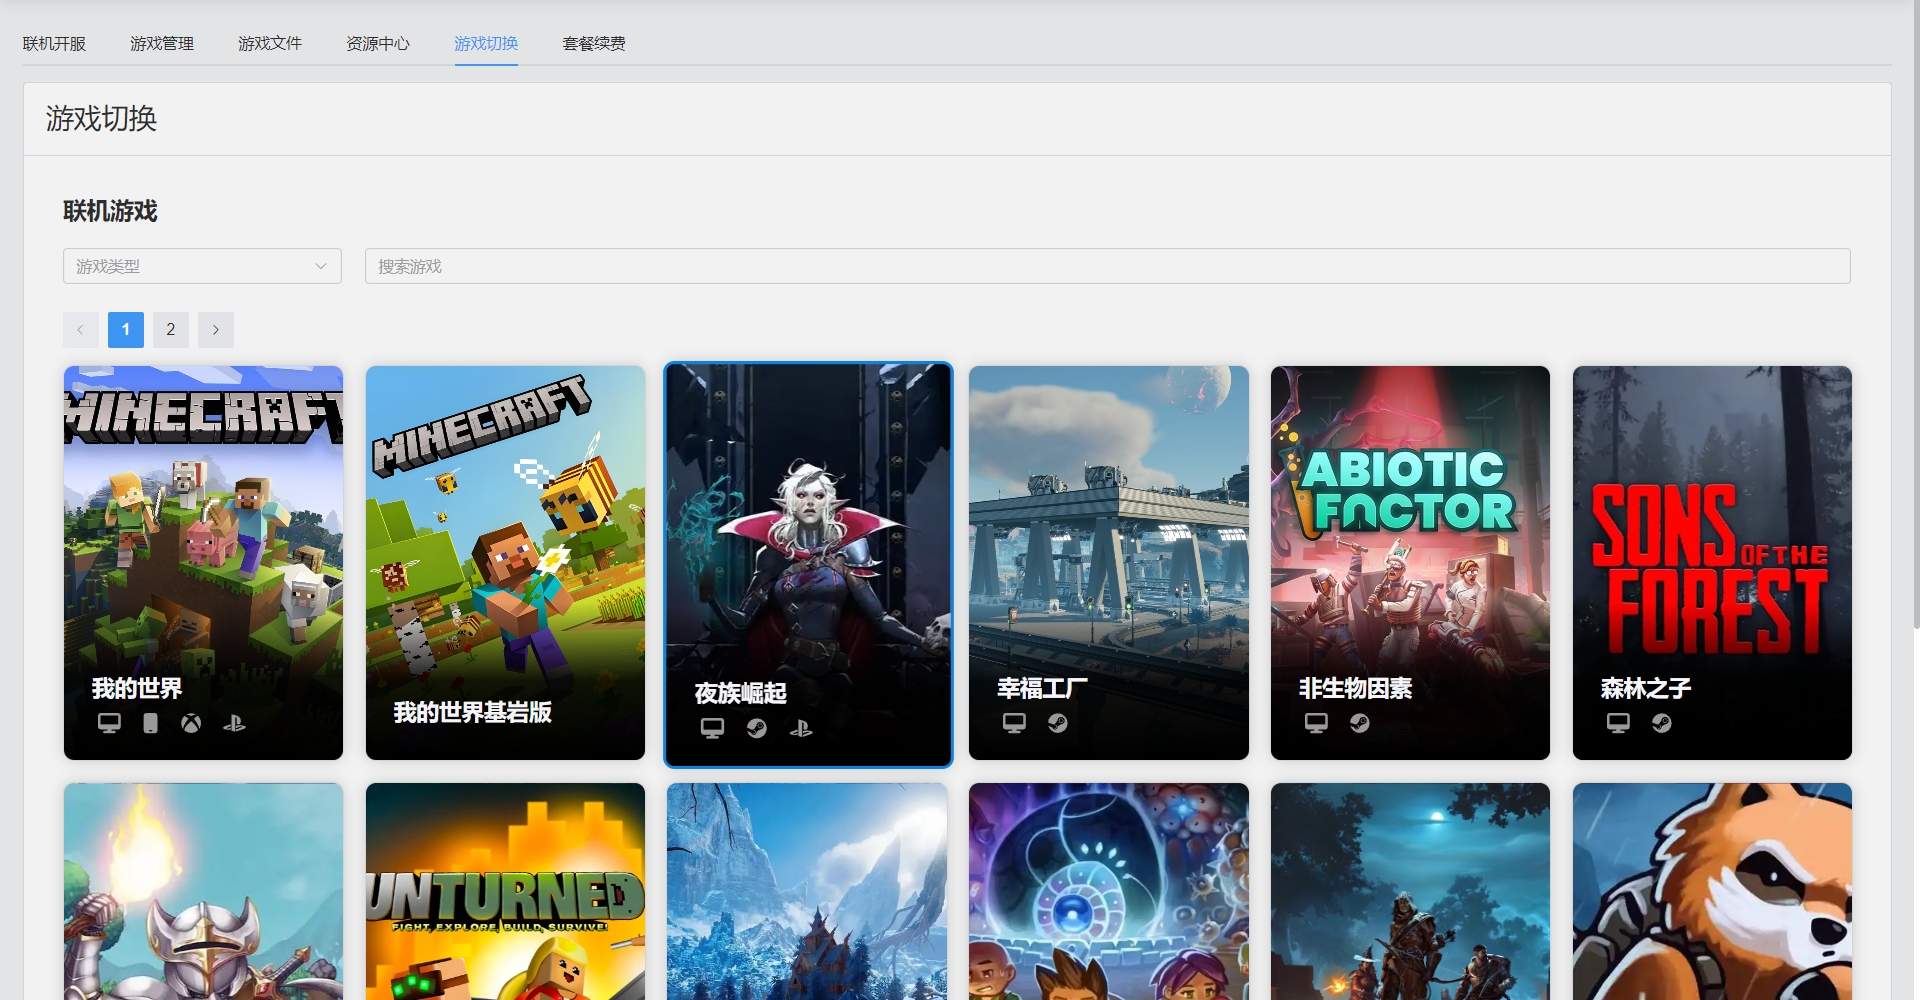The width and height of the screenshot is (1920, 1000).
Task: Select the 我的世界 Minecraft game card
Action: pos(203,563)
